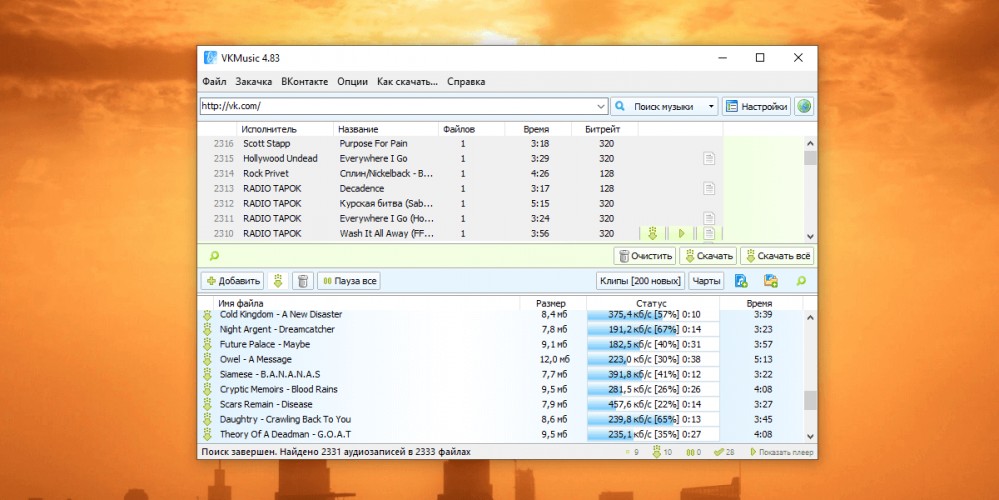Screen dimensions: 999x500
Task: Click the Добавить add button
Action: click(x=232, y=281)
